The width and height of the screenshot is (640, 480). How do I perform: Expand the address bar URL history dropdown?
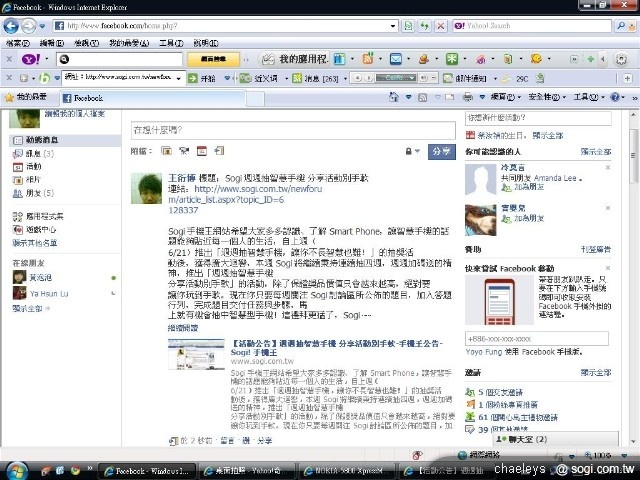pyautogui.click(x=393, y=26)
